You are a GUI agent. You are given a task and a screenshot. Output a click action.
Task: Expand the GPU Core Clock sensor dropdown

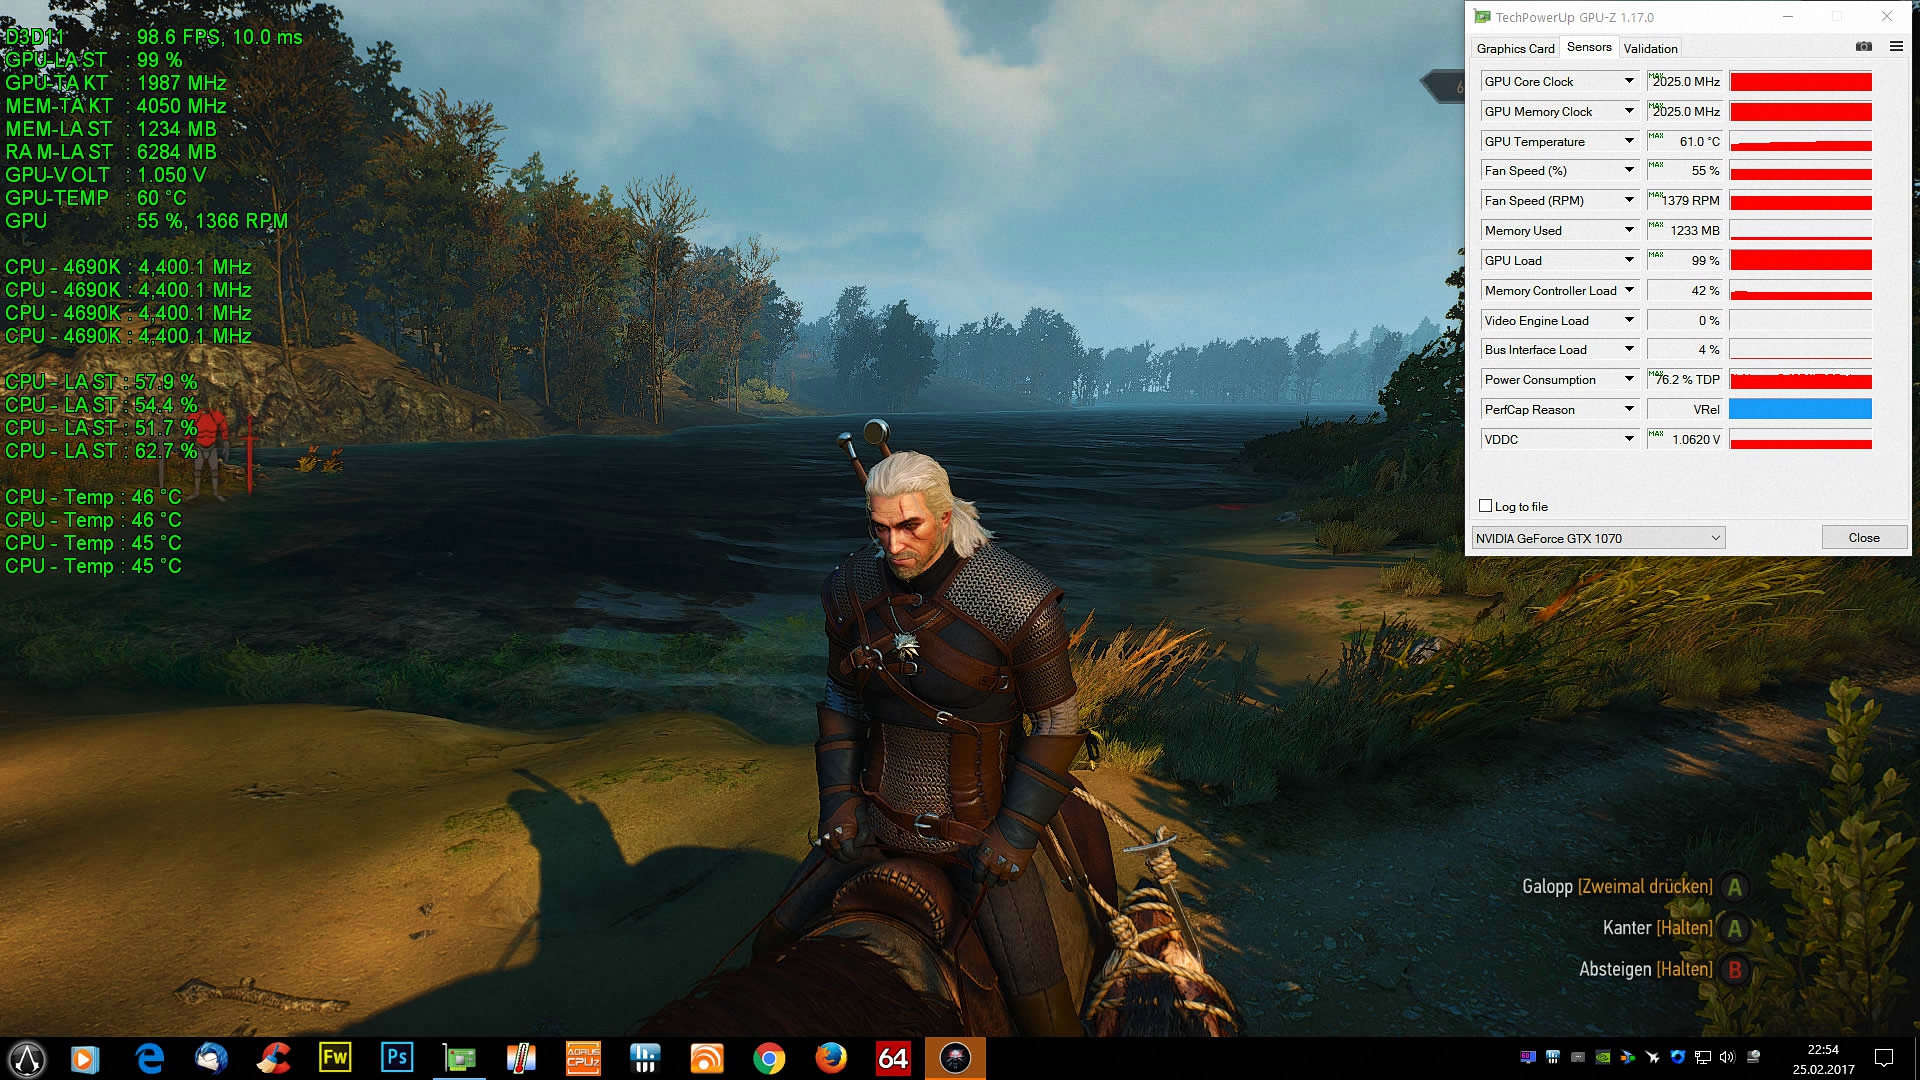(x=1628, y=81)
